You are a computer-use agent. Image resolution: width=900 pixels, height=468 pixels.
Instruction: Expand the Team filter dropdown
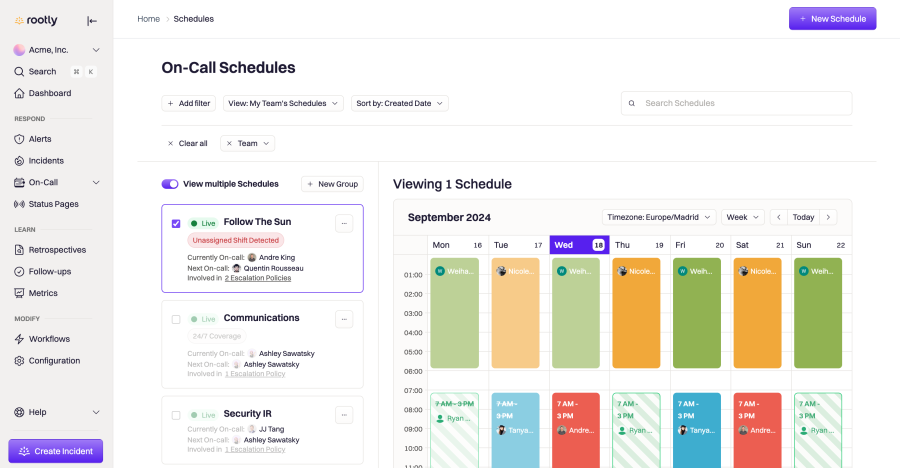coord(266,144)
